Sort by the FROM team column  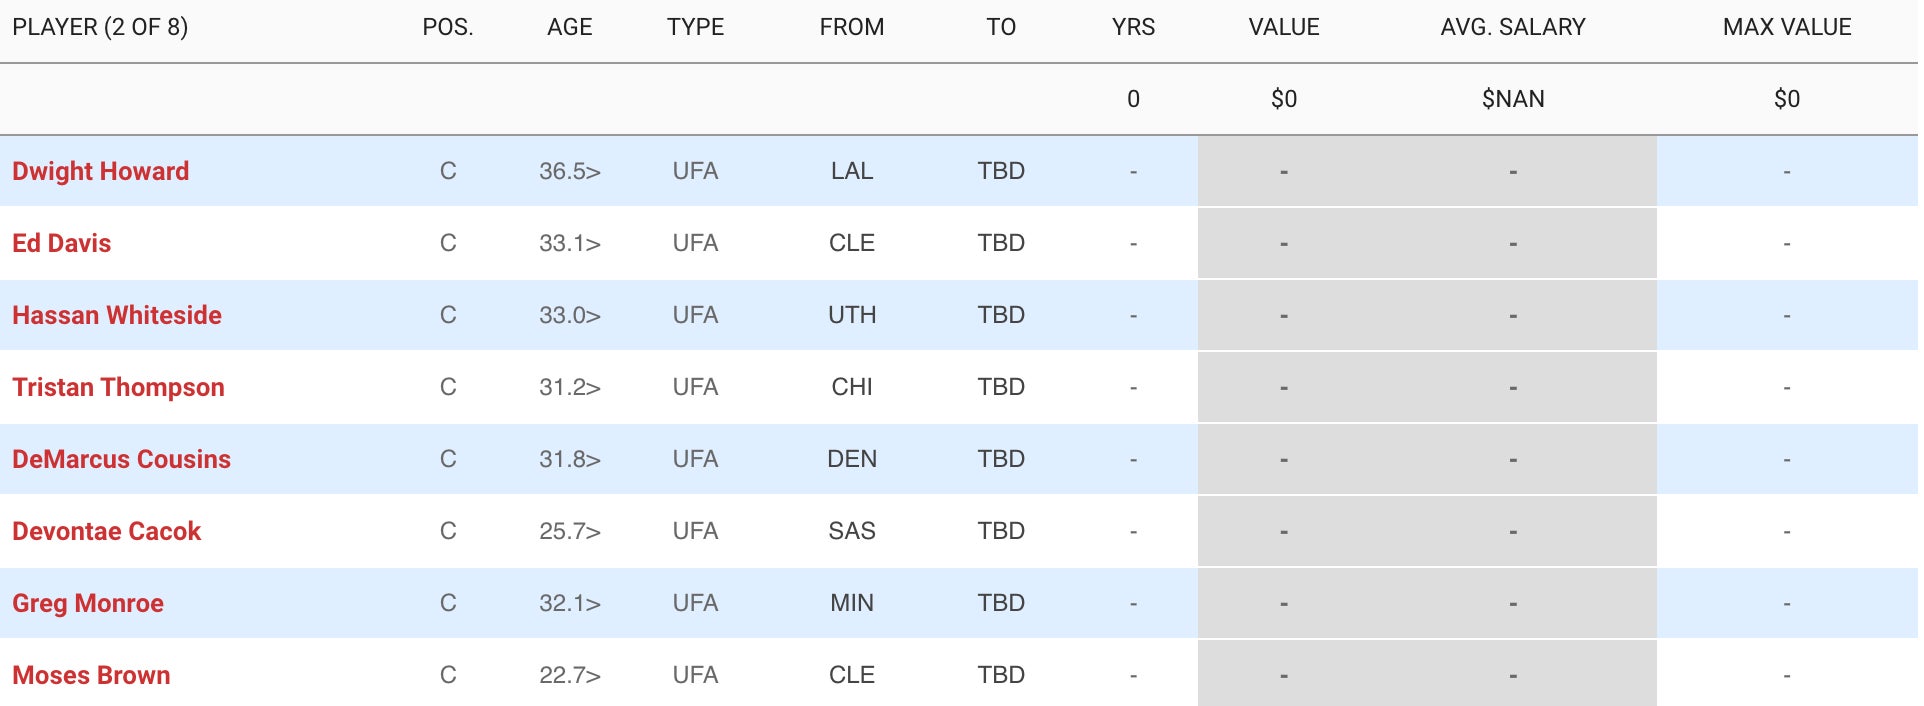[x=851, y=27]
